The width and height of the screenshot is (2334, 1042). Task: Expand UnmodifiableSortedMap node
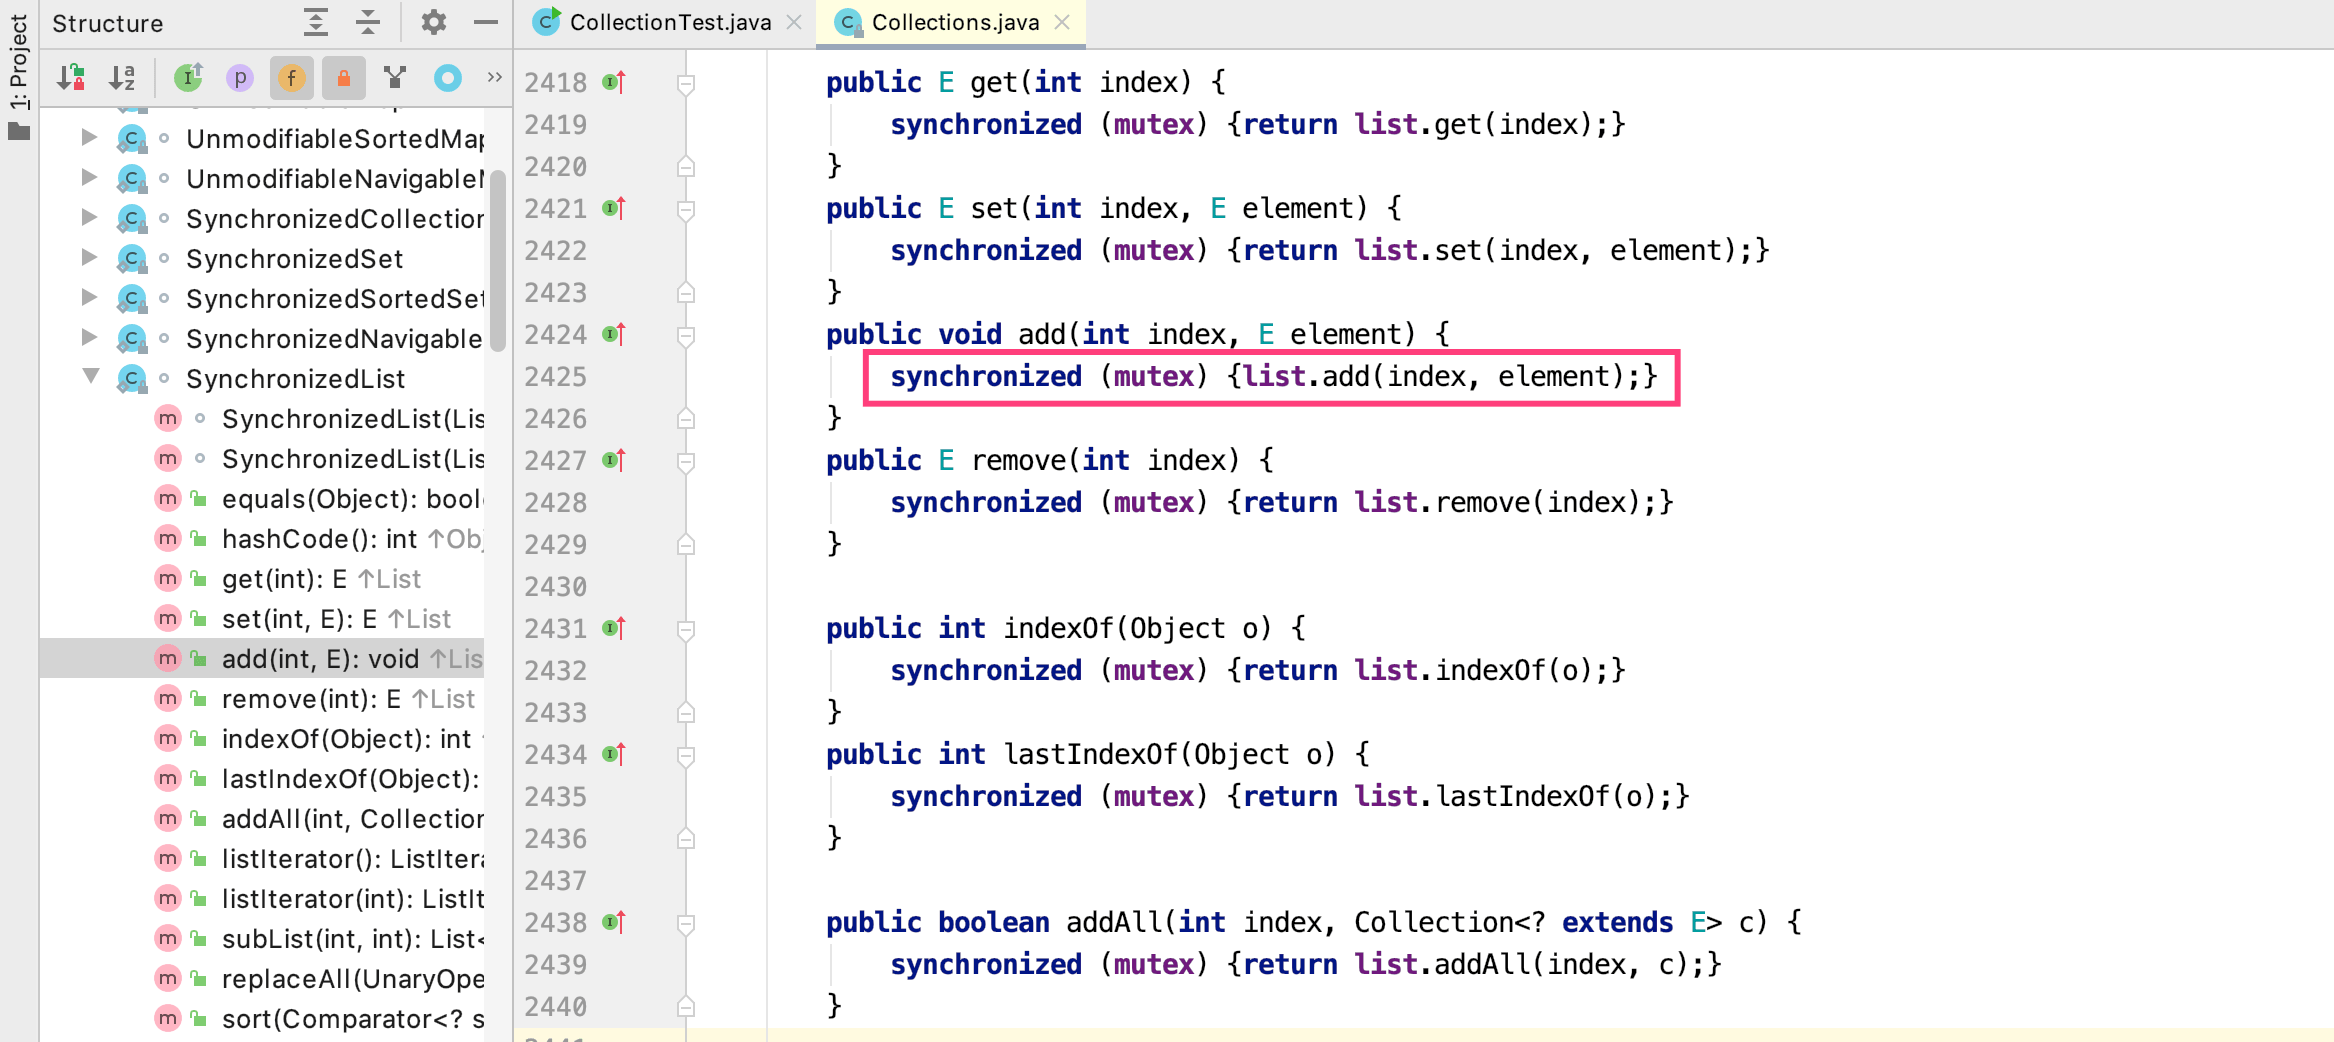point(90,138)
